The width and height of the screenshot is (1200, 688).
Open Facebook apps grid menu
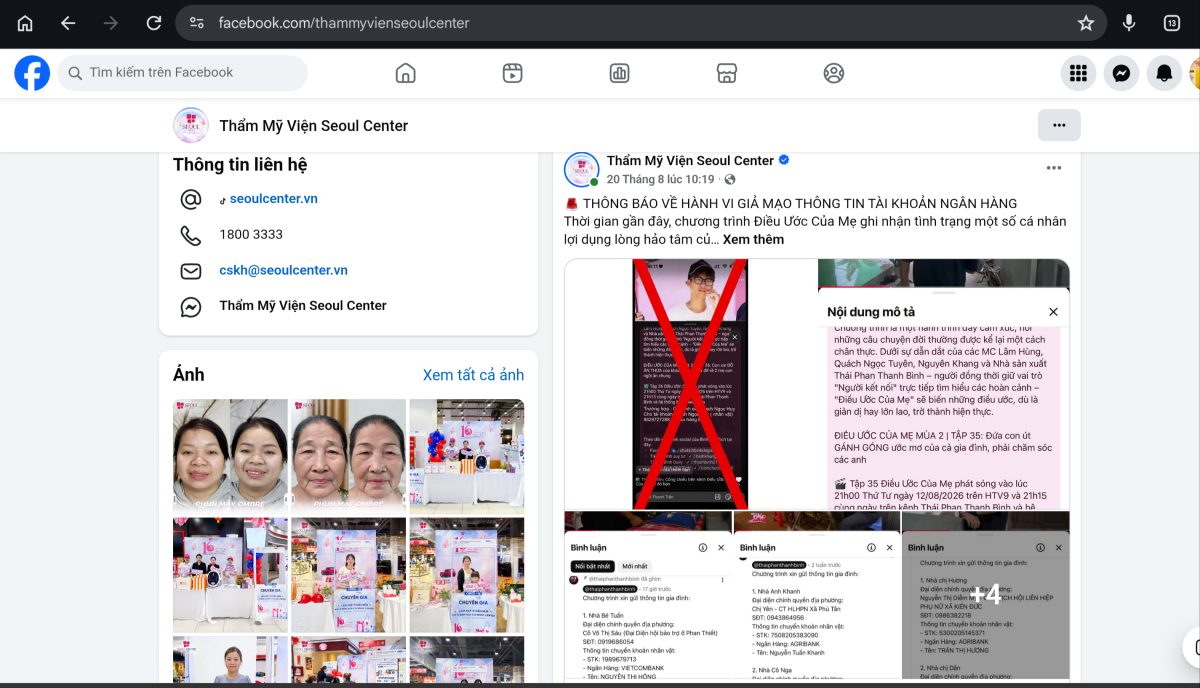[x=1078, y=73]
